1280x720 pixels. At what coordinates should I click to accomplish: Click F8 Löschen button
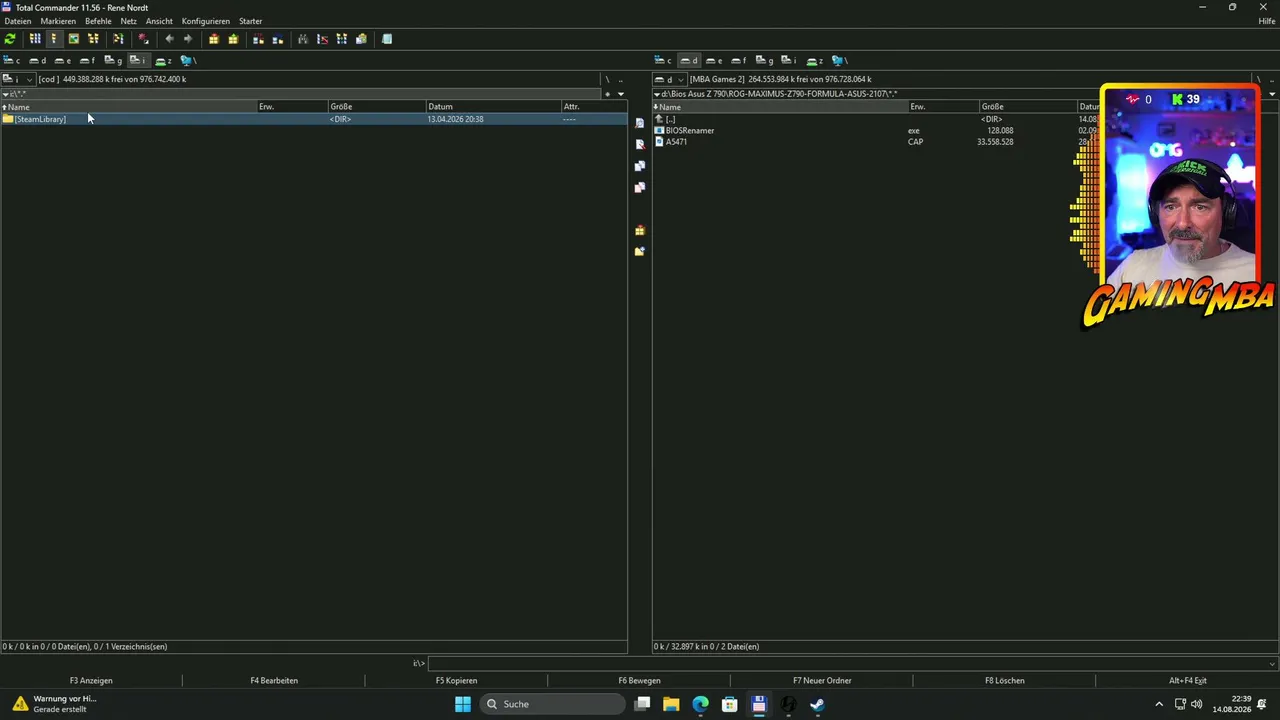1004,680
